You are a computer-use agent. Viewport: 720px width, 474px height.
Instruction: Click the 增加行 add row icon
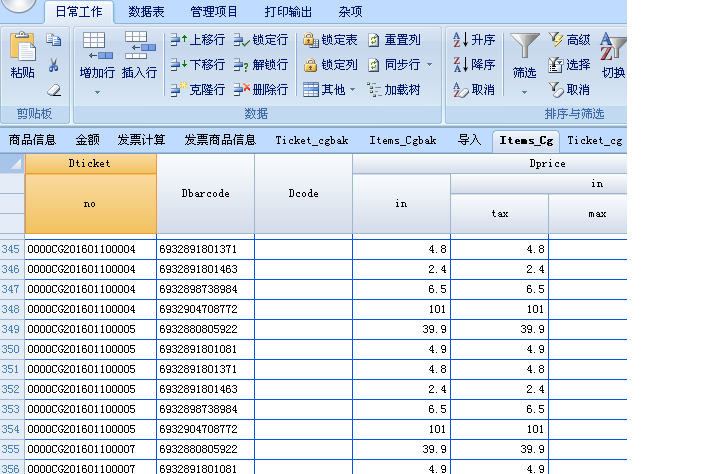coord(97,46)
